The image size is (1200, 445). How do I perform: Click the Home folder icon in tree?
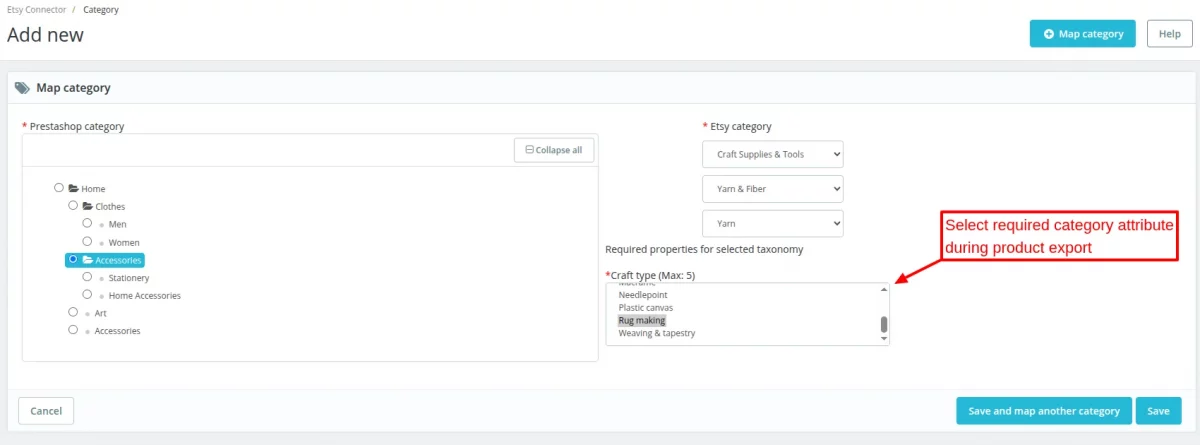[x=74, y=188]
